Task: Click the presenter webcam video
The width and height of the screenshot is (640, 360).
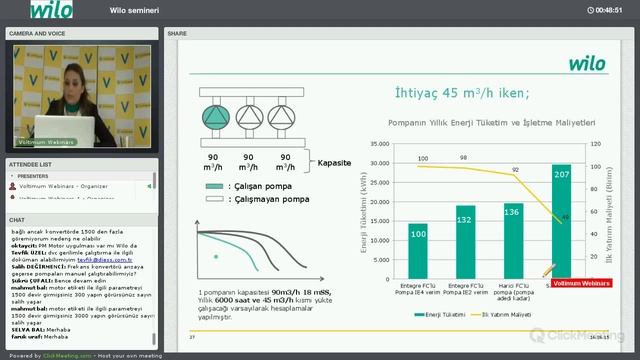Action: coord(82,96)
